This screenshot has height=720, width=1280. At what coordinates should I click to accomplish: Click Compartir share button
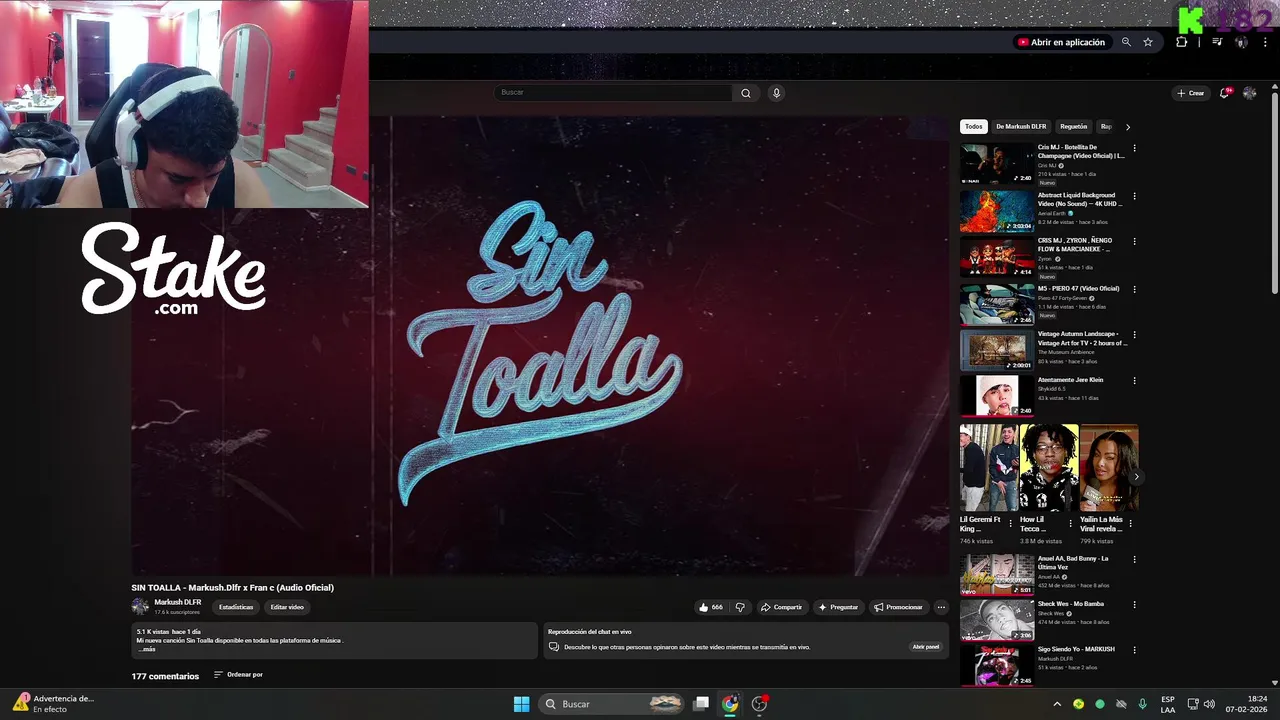click(781, 607)
